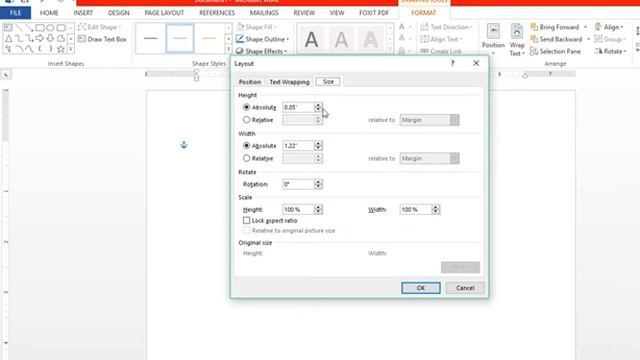Screen dimensions: 640x360
Task: Apply the selected blue line shape style
Action: (x=180, y=39)
